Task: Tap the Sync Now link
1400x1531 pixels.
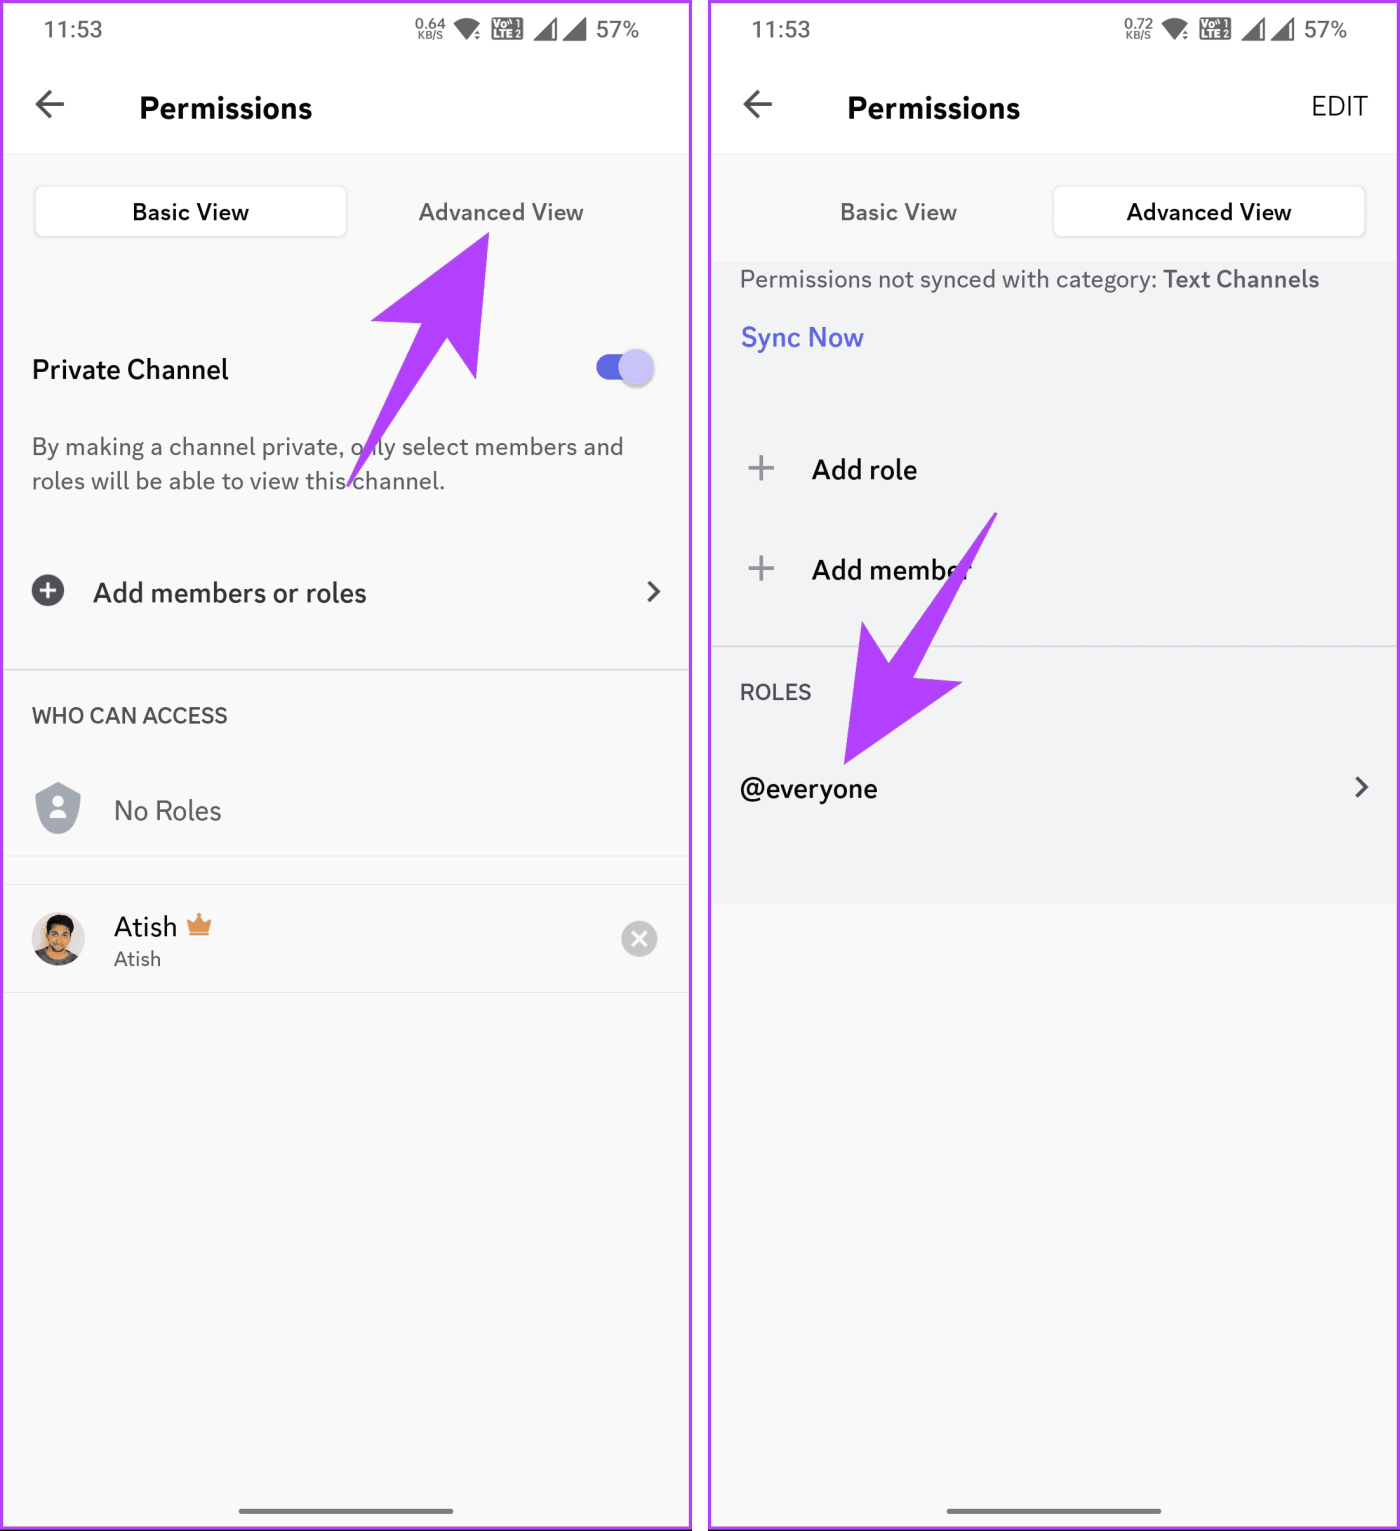Action: click(802, 338)
